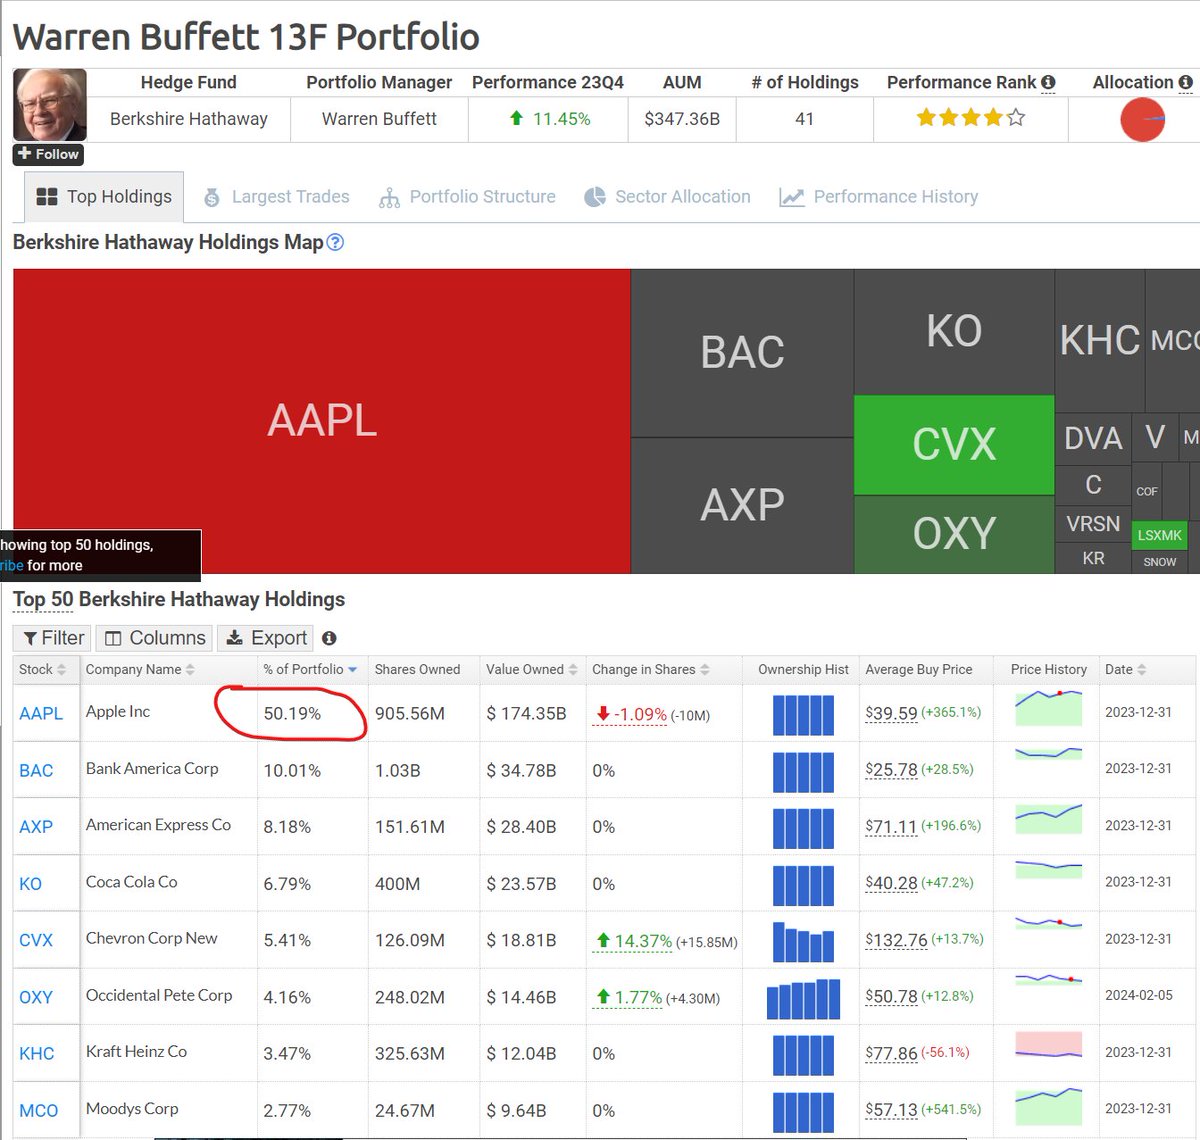Sort by the Value Owned column
Viewport: 1200px width, 1140px height.
click(531, 669)
